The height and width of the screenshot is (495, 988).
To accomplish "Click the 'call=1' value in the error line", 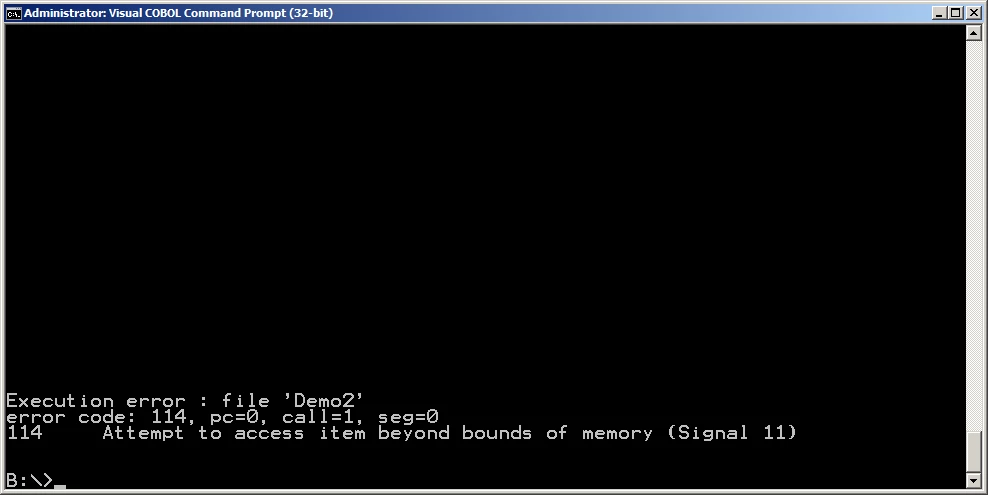I will (318, 417).
